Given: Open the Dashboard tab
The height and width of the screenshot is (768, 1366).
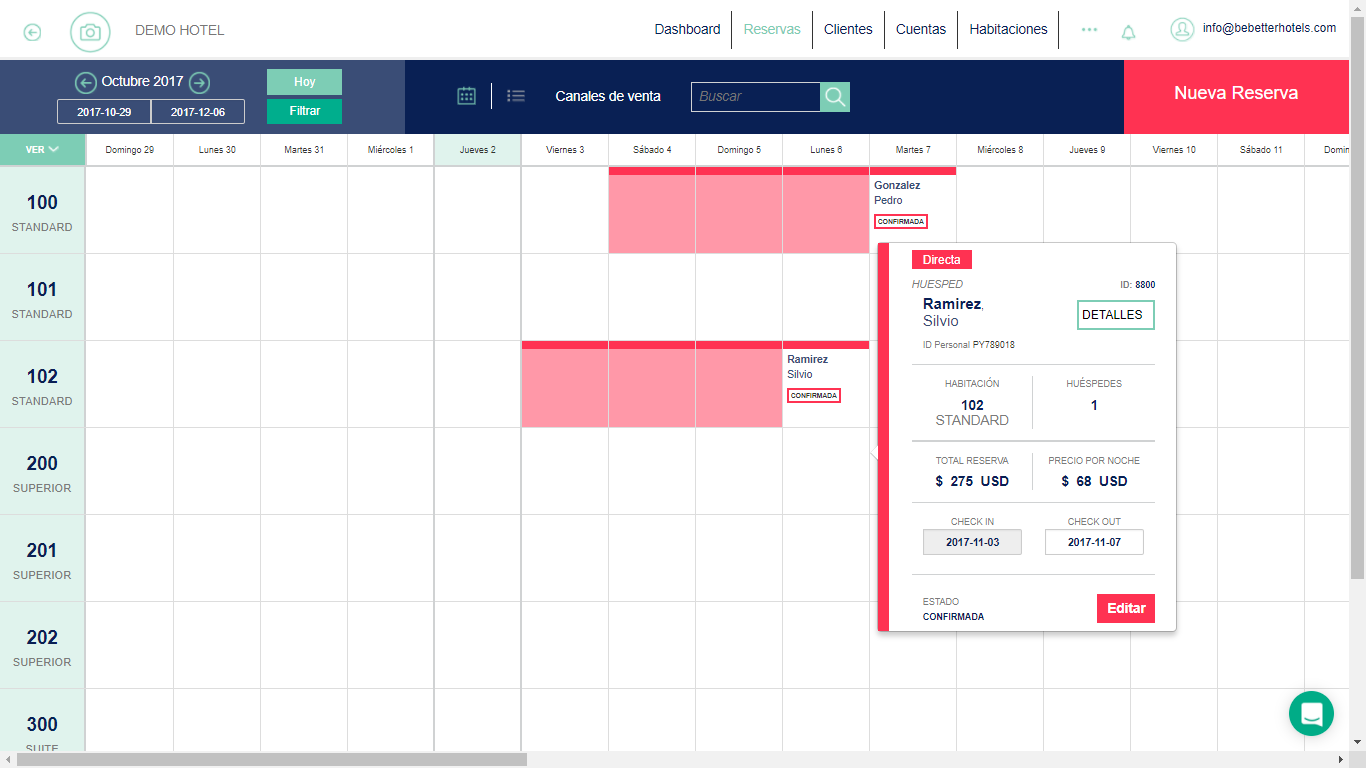Looking at the screenshot, I should 687,30.
